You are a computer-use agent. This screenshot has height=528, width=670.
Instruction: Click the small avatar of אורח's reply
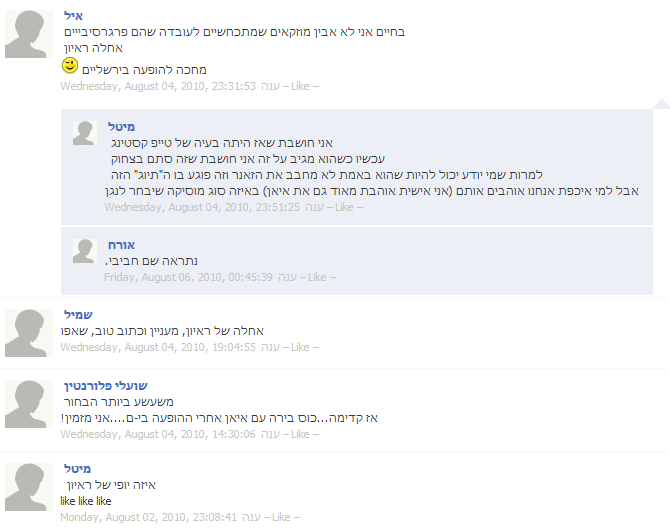pos(85,251)
